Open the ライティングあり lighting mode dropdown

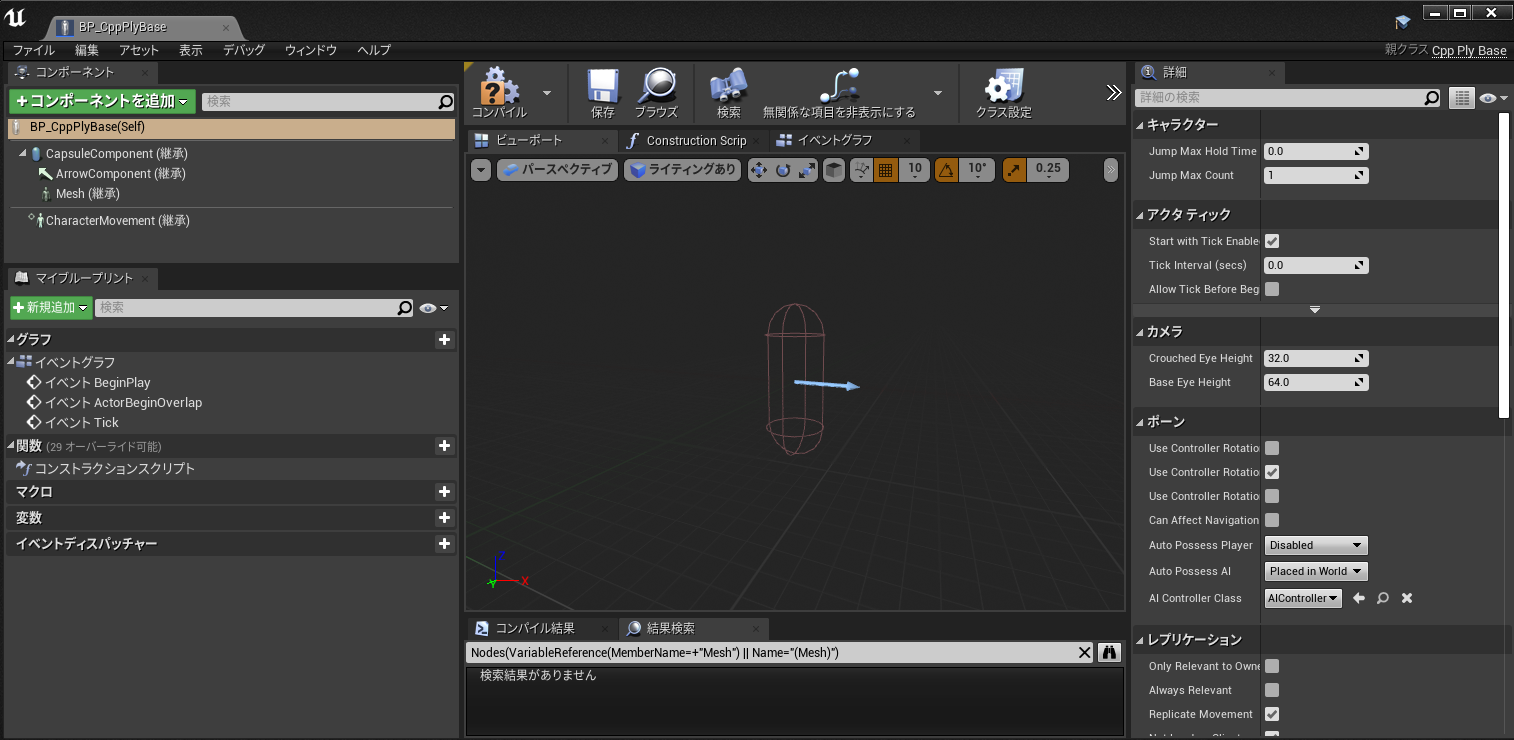point(683,170)
